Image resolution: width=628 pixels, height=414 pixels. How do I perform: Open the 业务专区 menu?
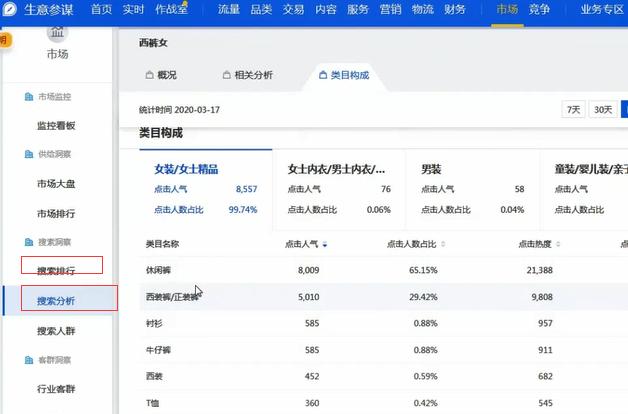tap(602, 9)
